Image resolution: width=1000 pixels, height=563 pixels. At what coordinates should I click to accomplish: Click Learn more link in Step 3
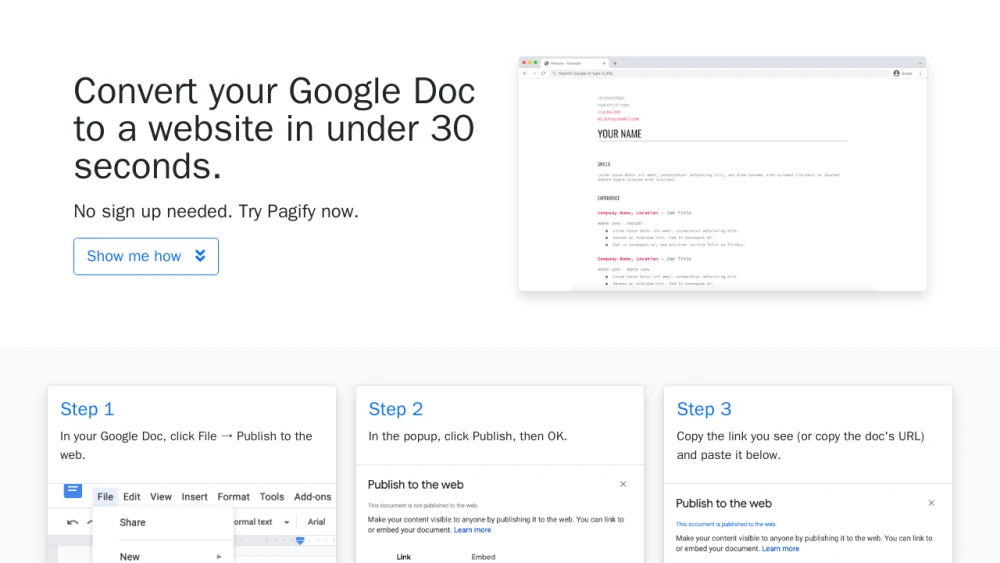click(x=781, y=548)
